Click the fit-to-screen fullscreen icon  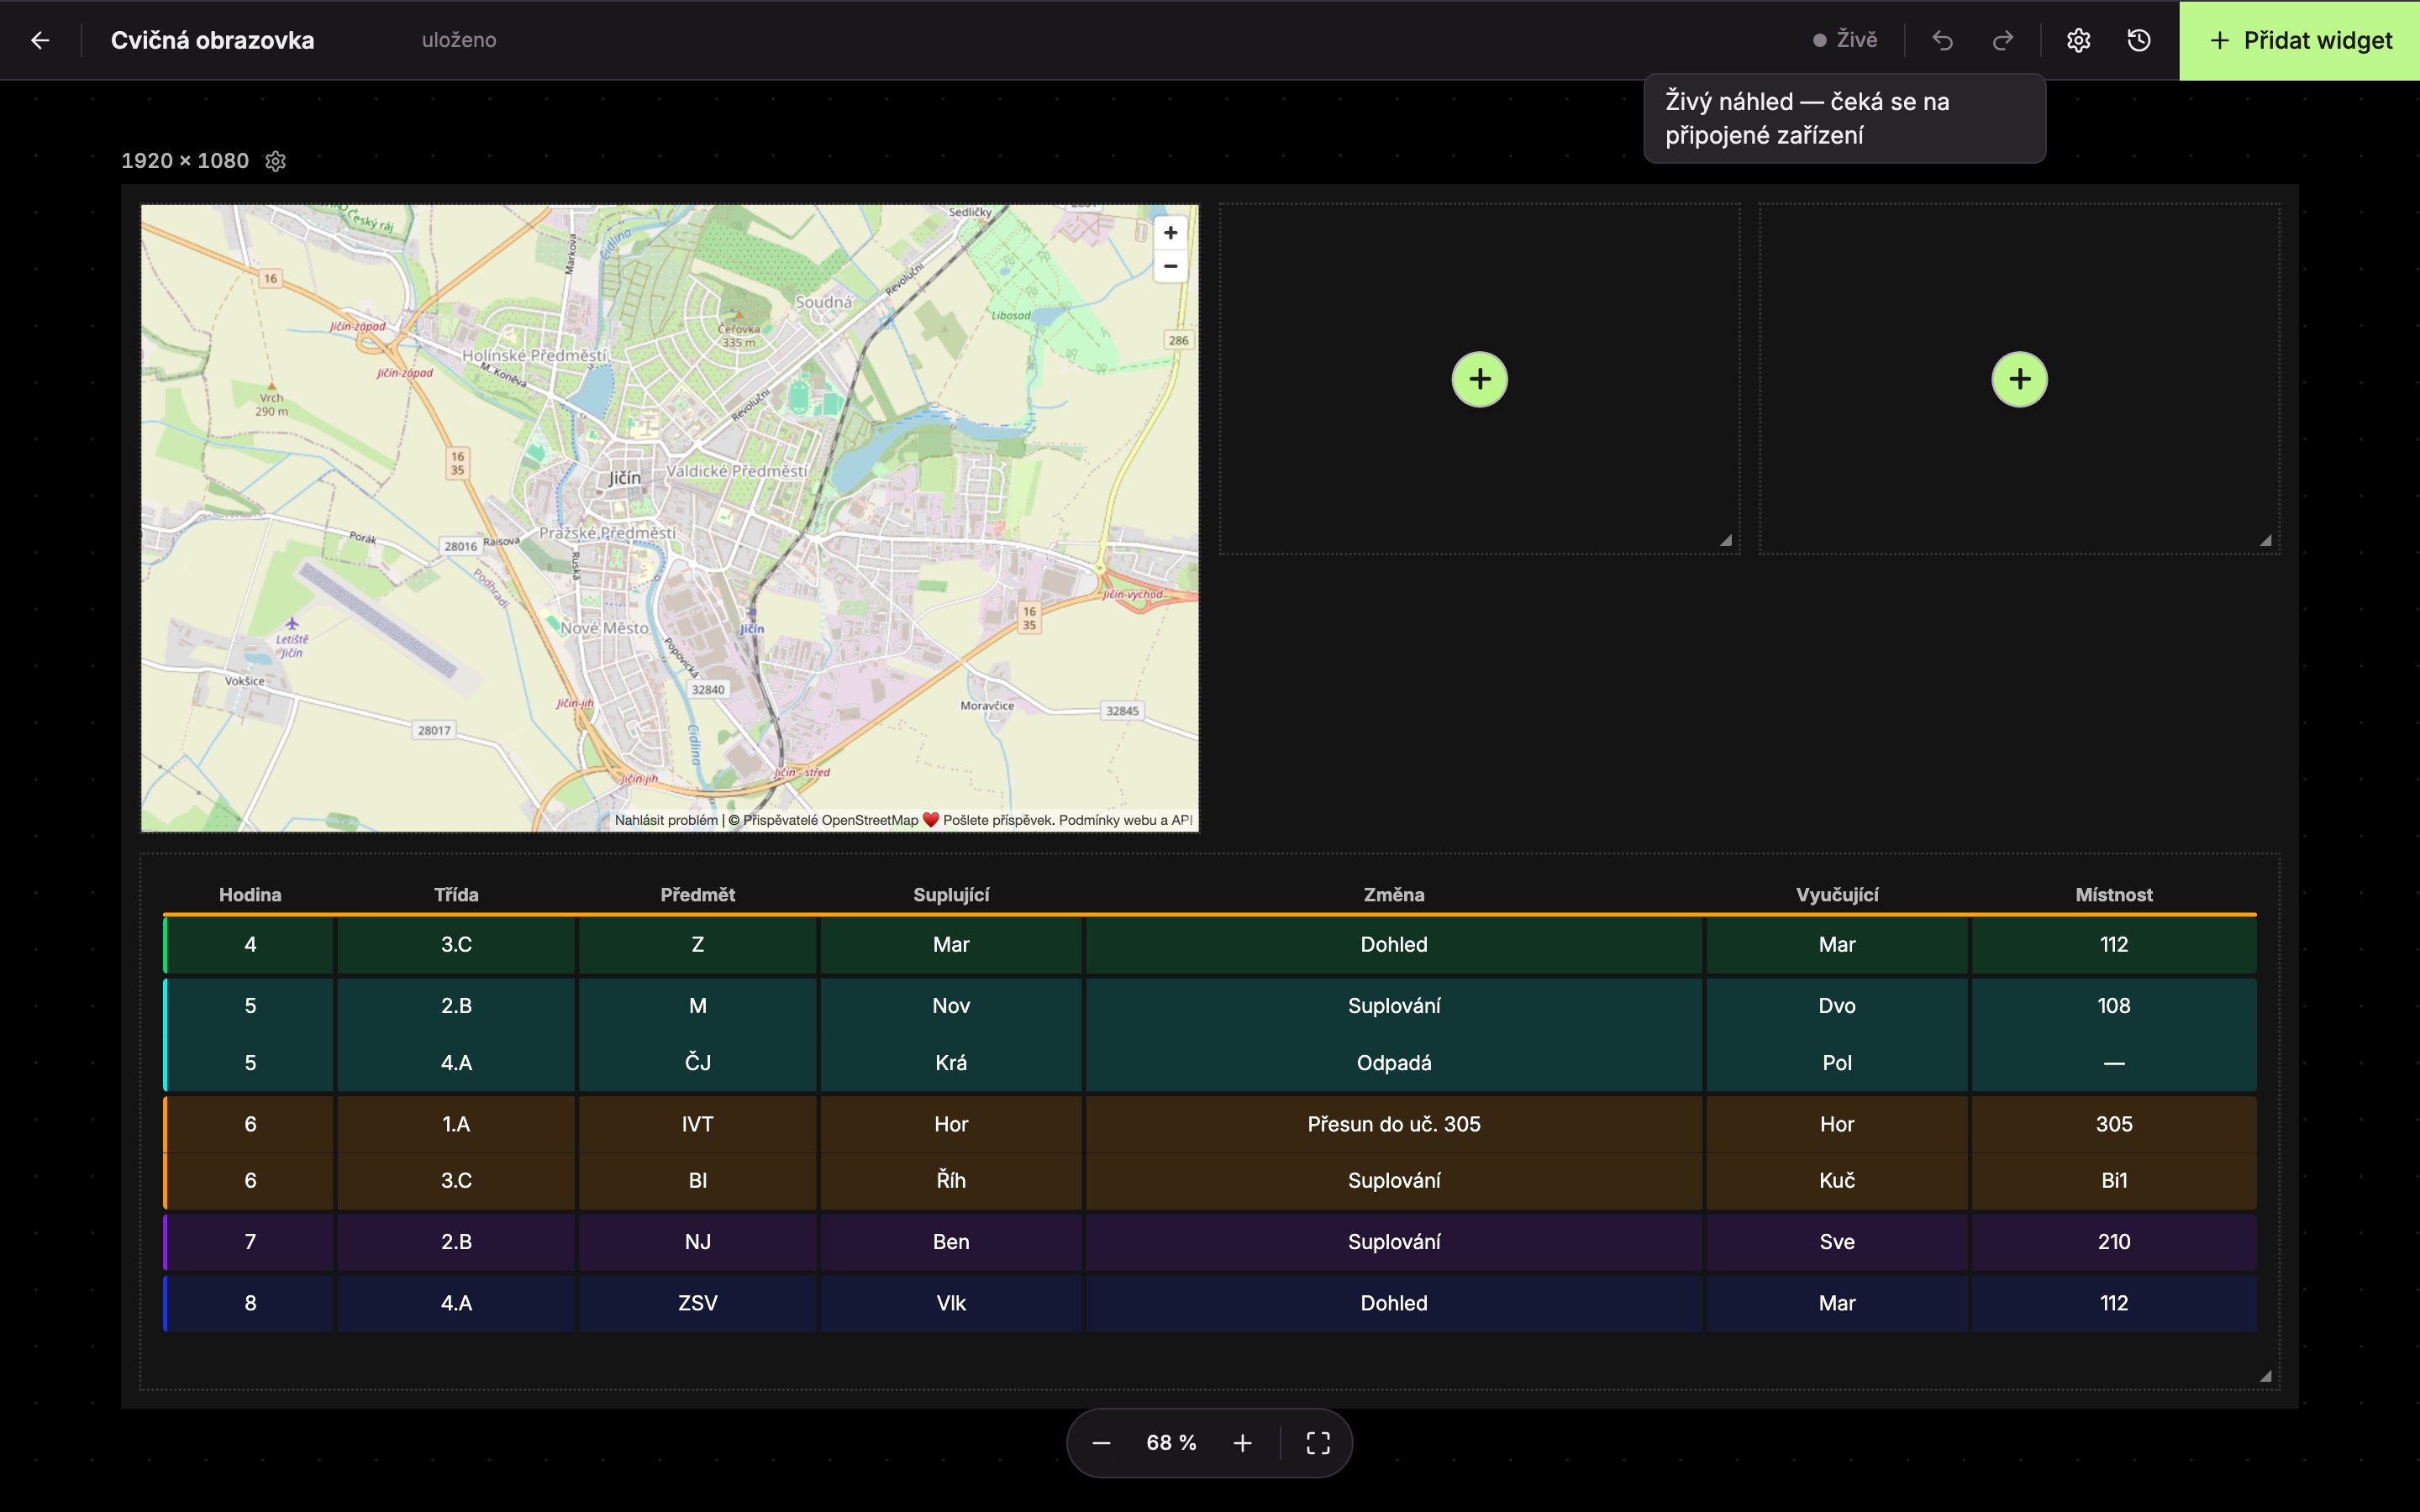[1318, 1443]
